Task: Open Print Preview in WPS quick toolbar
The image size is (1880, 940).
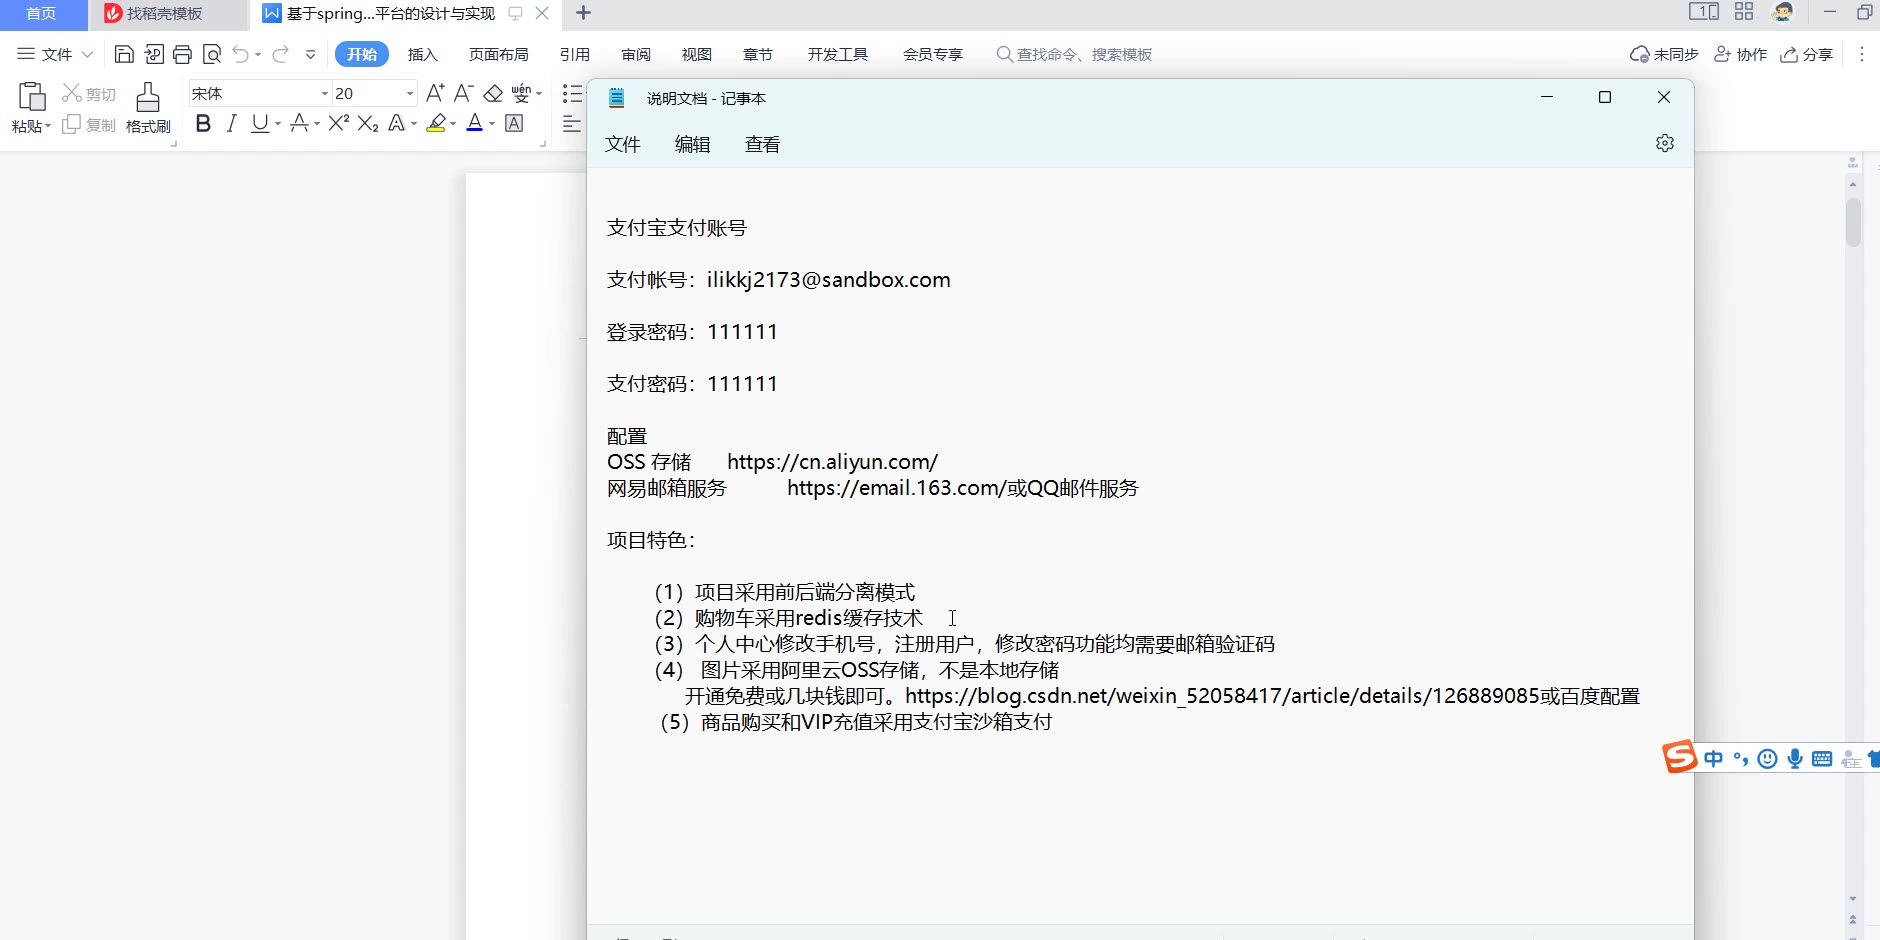Action: point(211,54)
